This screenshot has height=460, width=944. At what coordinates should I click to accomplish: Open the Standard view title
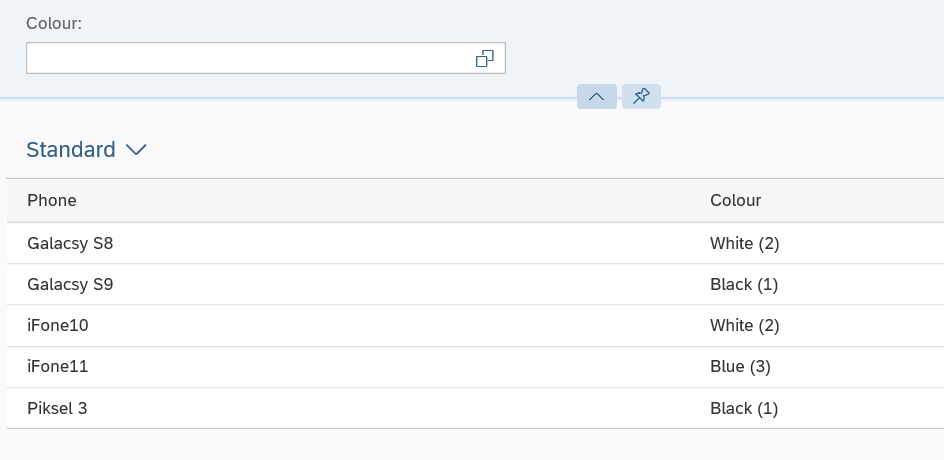71,149
